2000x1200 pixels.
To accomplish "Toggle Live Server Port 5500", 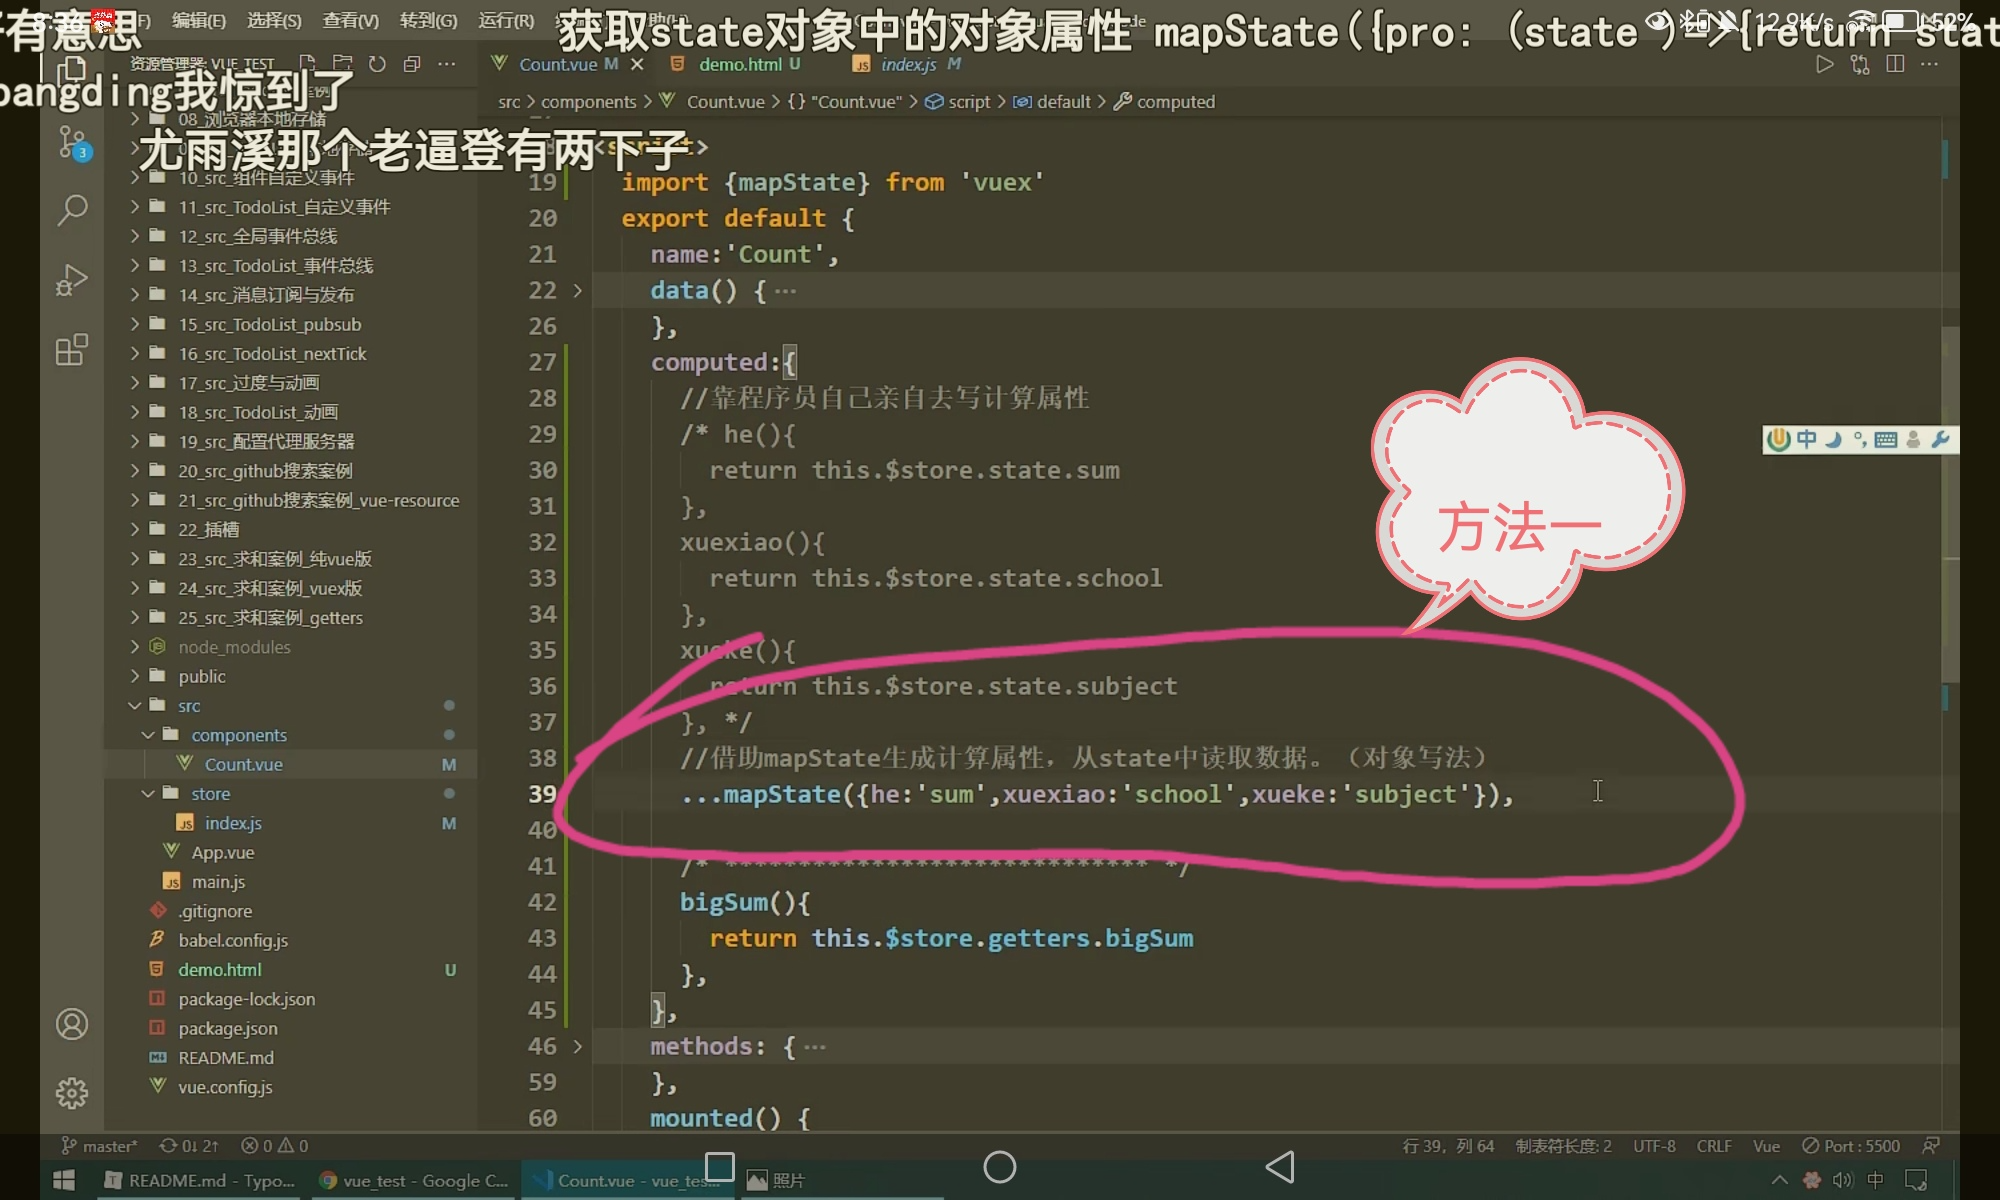I will click(x=1851, y=1146).
